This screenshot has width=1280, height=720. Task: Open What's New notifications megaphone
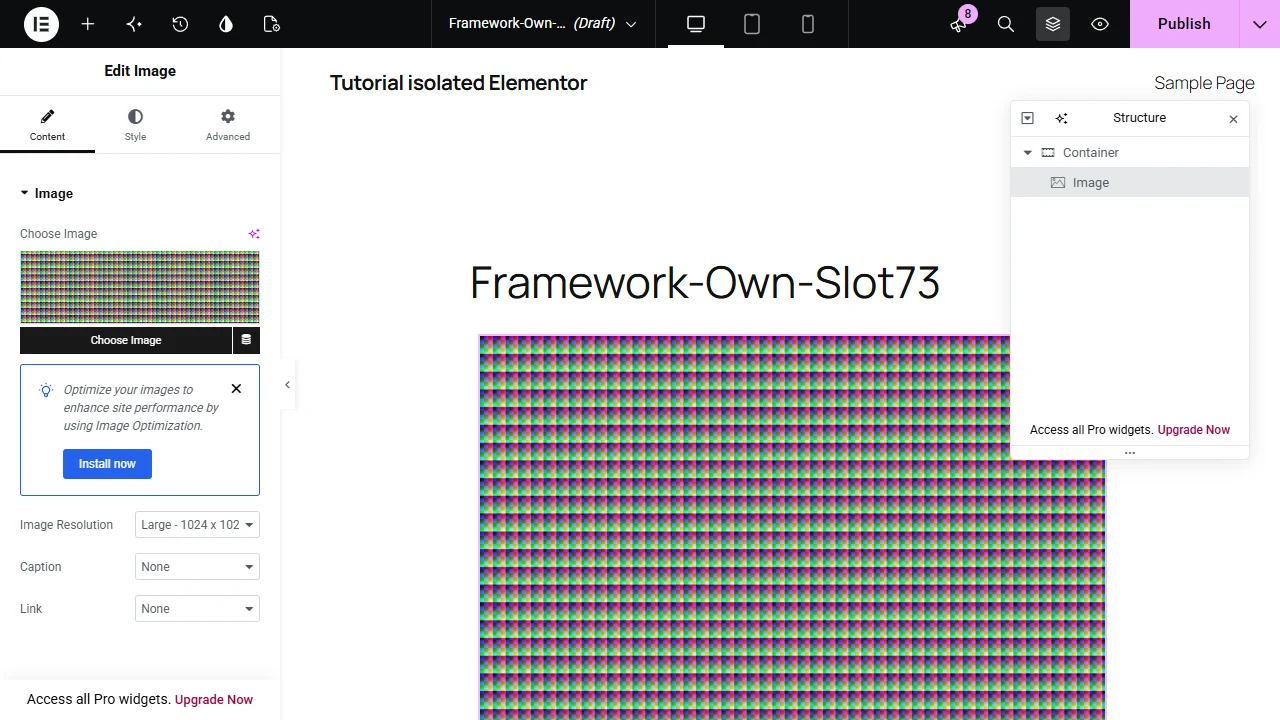point(959,24)
